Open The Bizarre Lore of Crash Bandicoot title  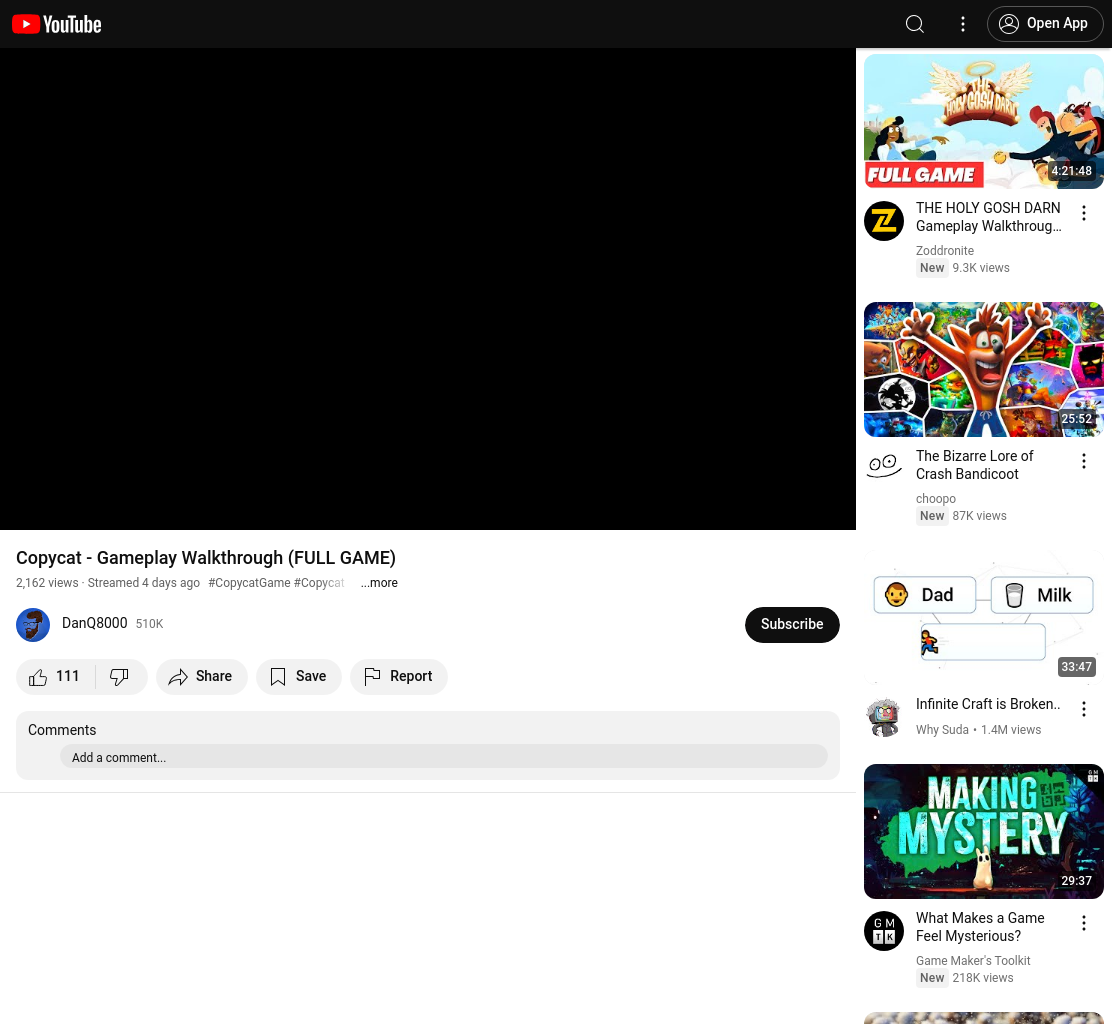pos(974,465)
